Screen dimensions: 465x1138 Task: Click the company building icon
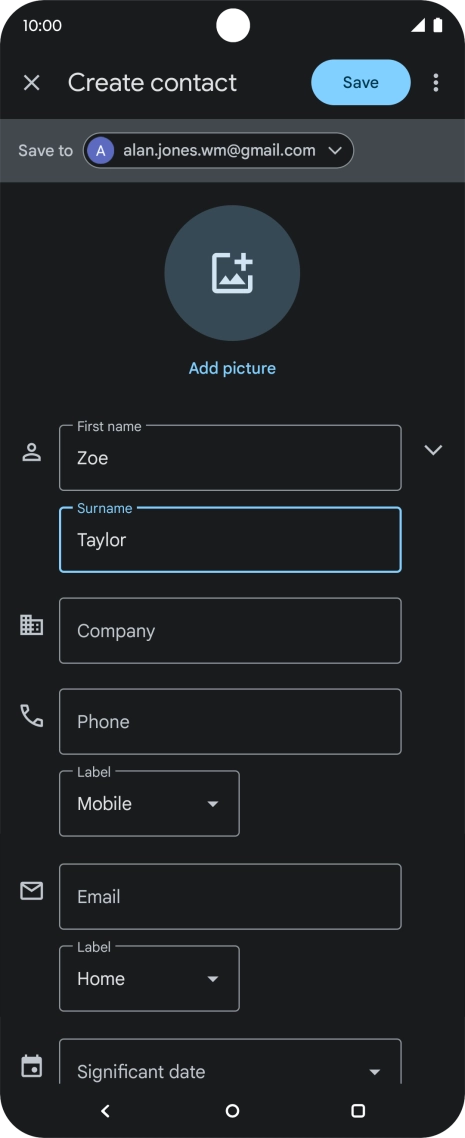(31, 625)
